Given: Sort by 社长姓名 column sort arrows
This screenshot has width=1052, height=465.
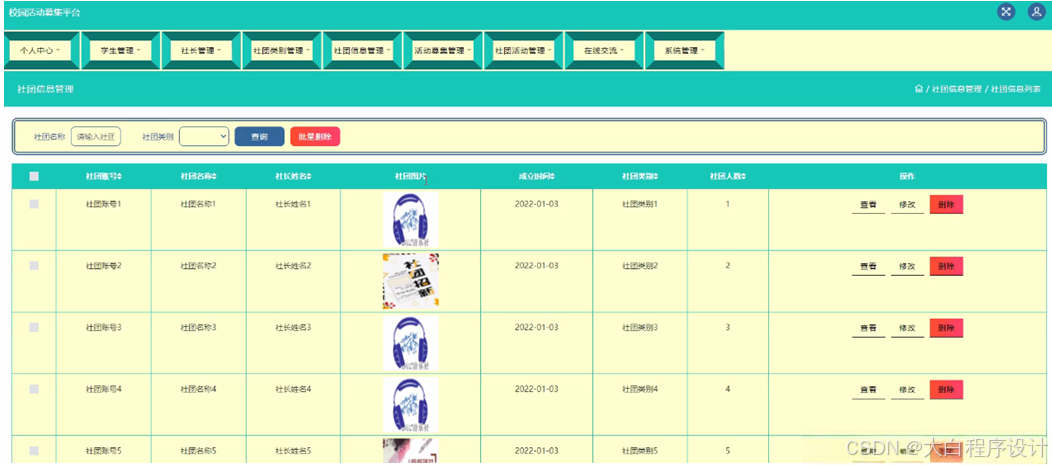Looking at the screenshot, I should (x=309, y=176).
